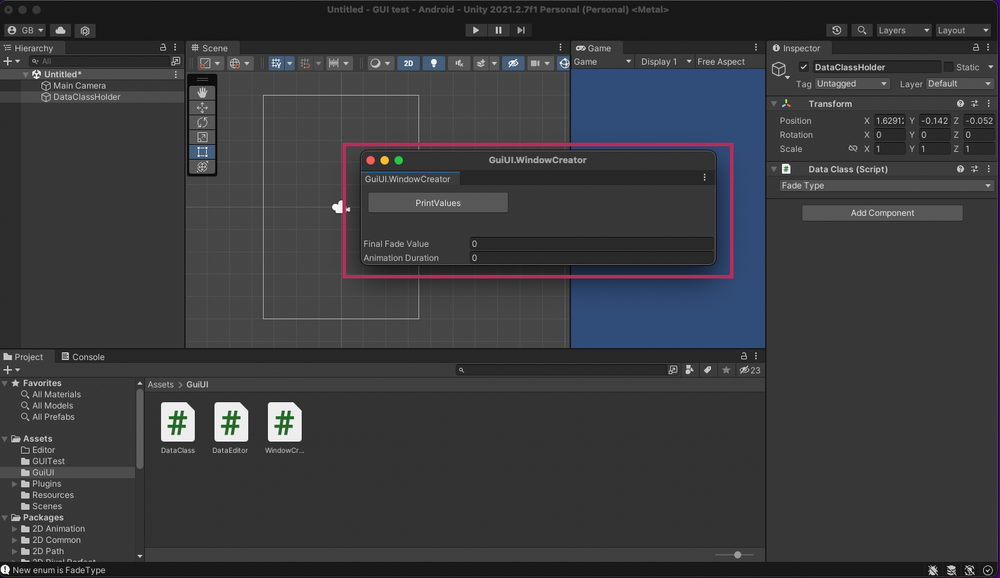The image size is (1000, 578).
Task: Click the PrintValues button in GuiUI.WindowCreator
Action: point(437,202)
